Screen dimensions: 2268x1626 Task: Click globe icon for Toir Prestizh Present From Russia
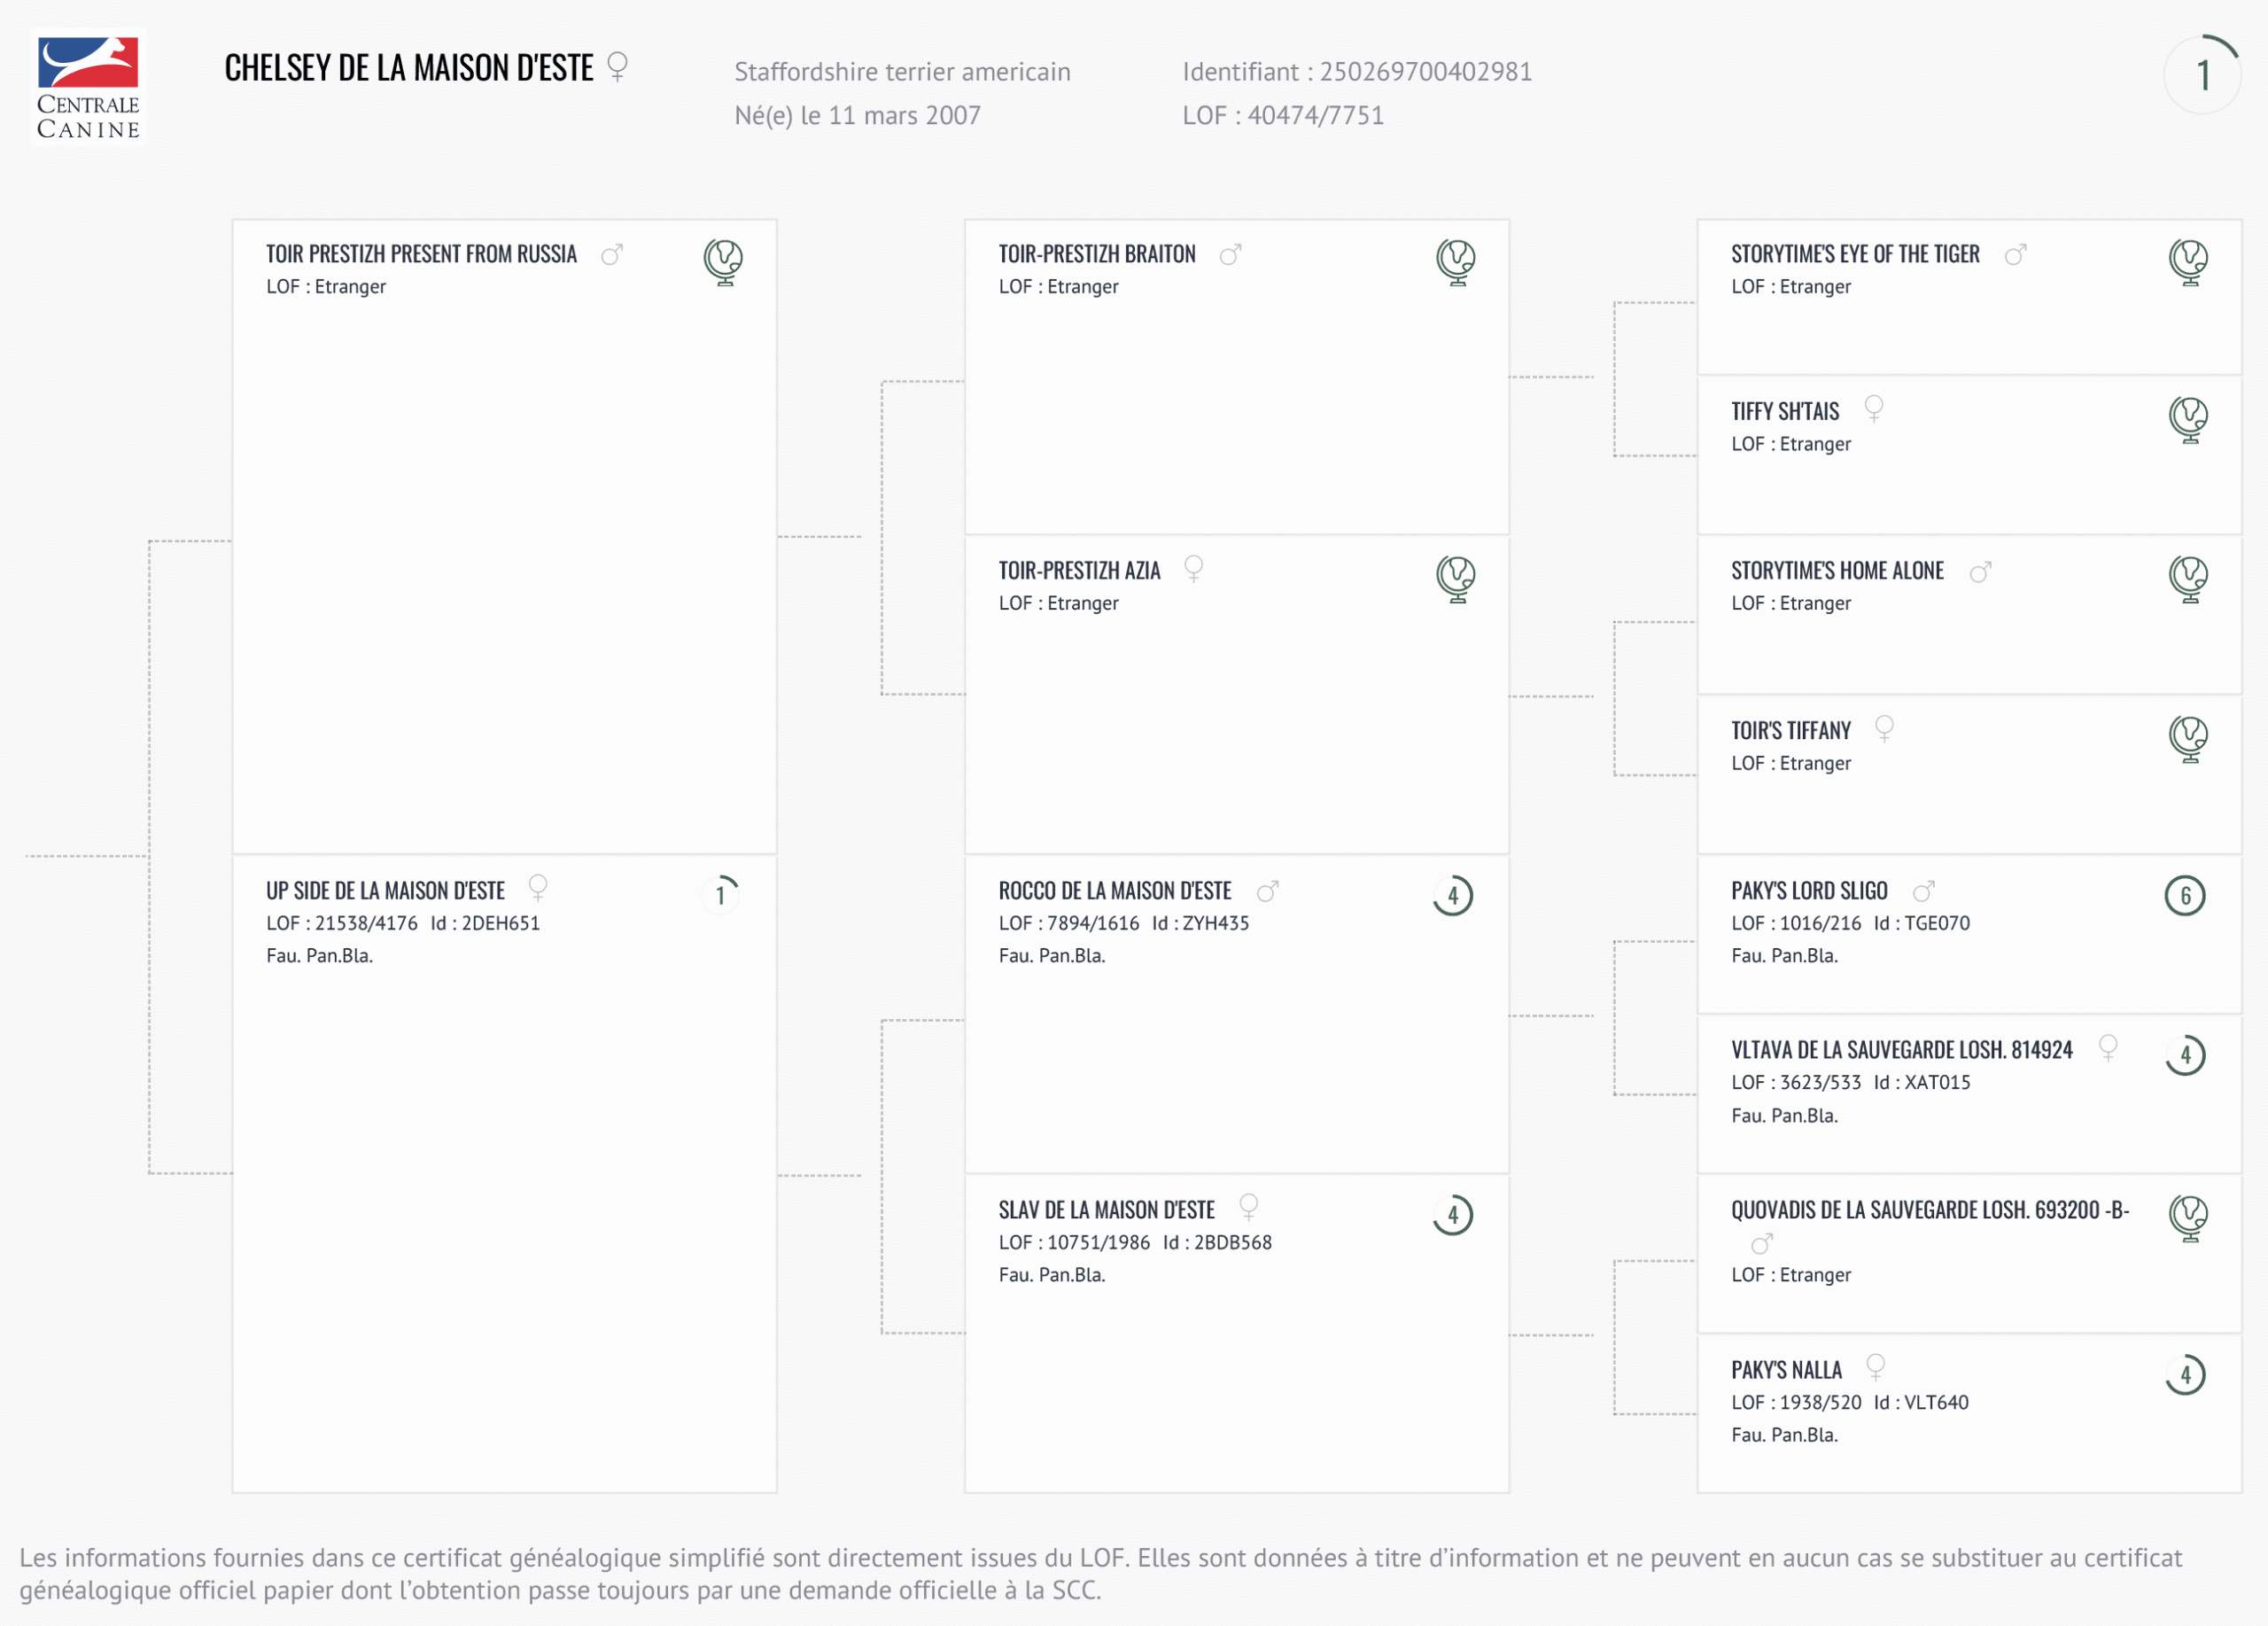723,262
